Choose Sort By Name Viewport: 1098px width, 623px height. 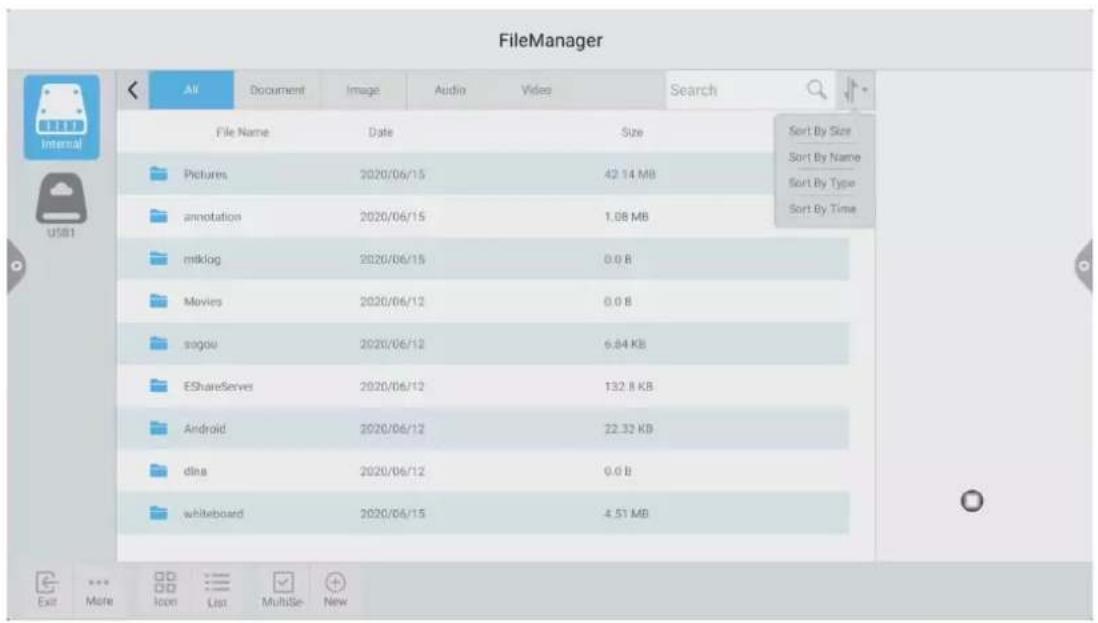point(824,157)
